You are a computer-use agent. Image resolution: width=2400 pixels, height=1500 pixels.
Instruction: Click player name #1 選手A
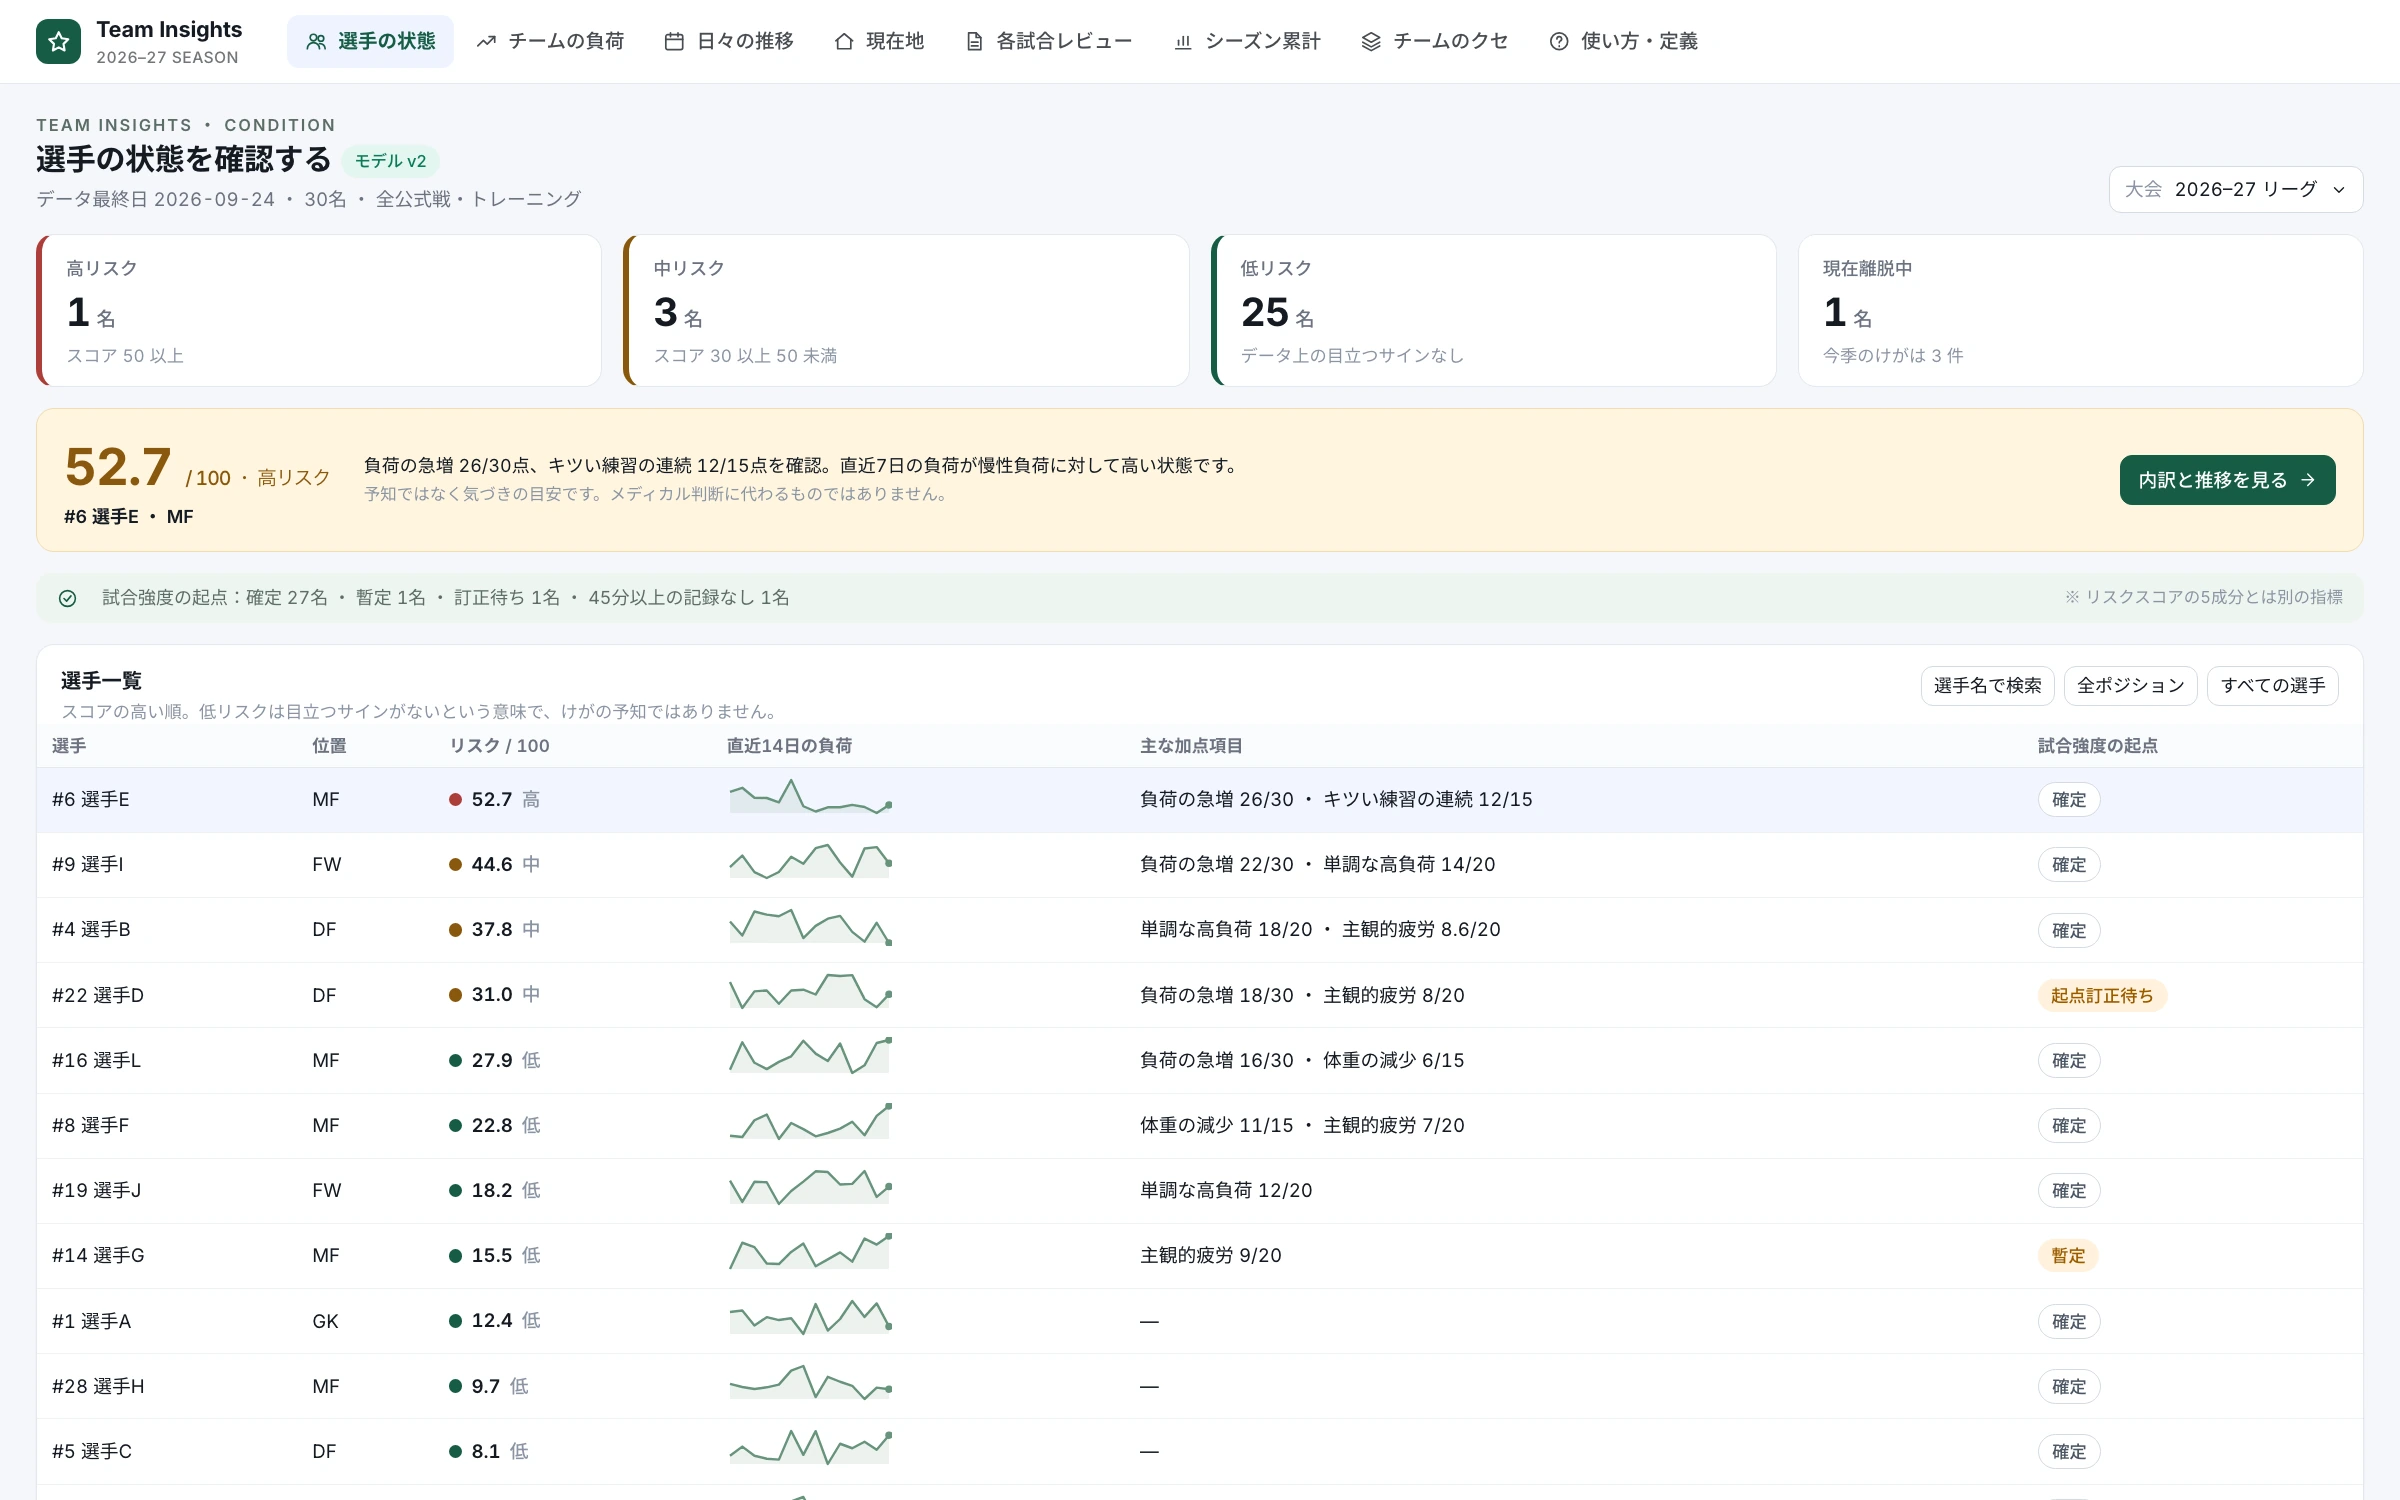pyautogui.click(x=92, y=1321)
